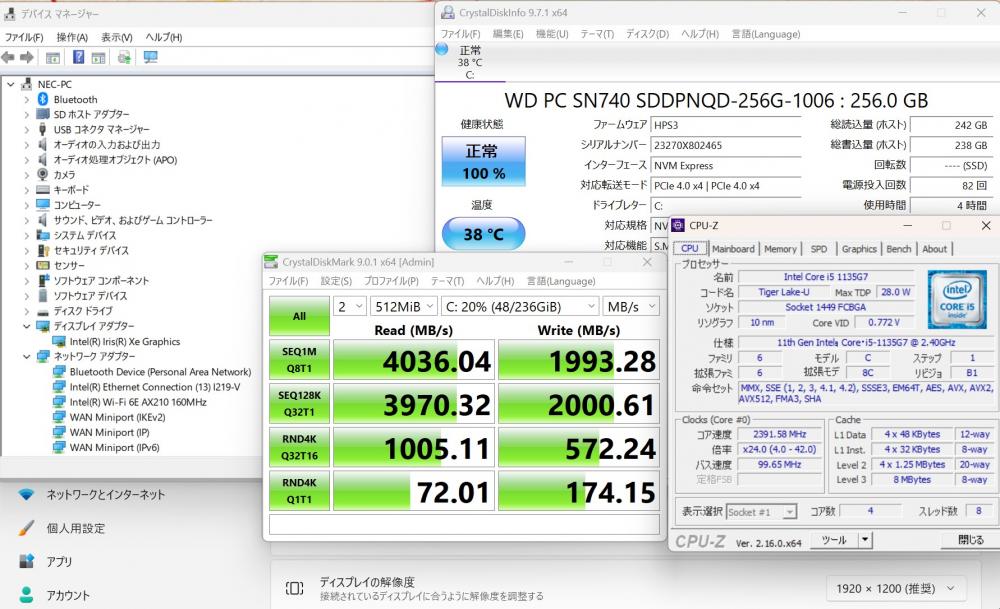The image size is (1000, 609).
Task: Expand the センサー tree node
Action: [26, 265]
